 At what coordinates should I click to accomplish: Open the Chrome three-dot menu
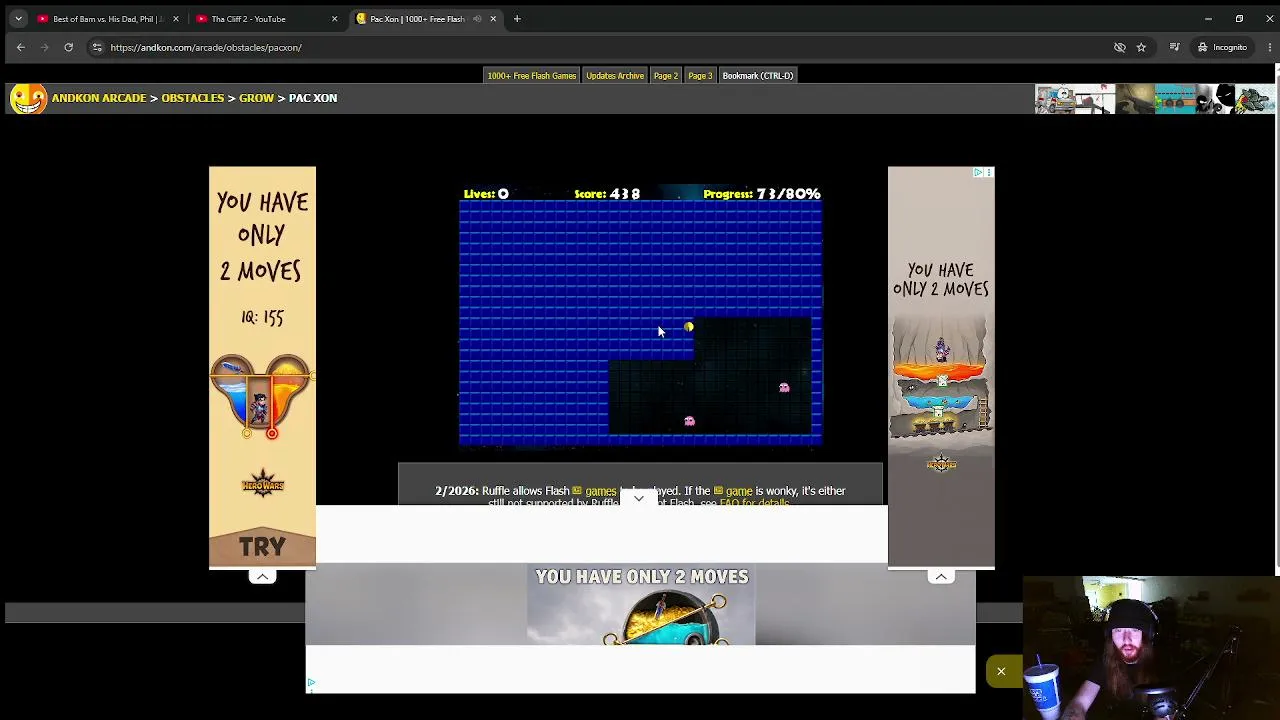point(1269,47)
